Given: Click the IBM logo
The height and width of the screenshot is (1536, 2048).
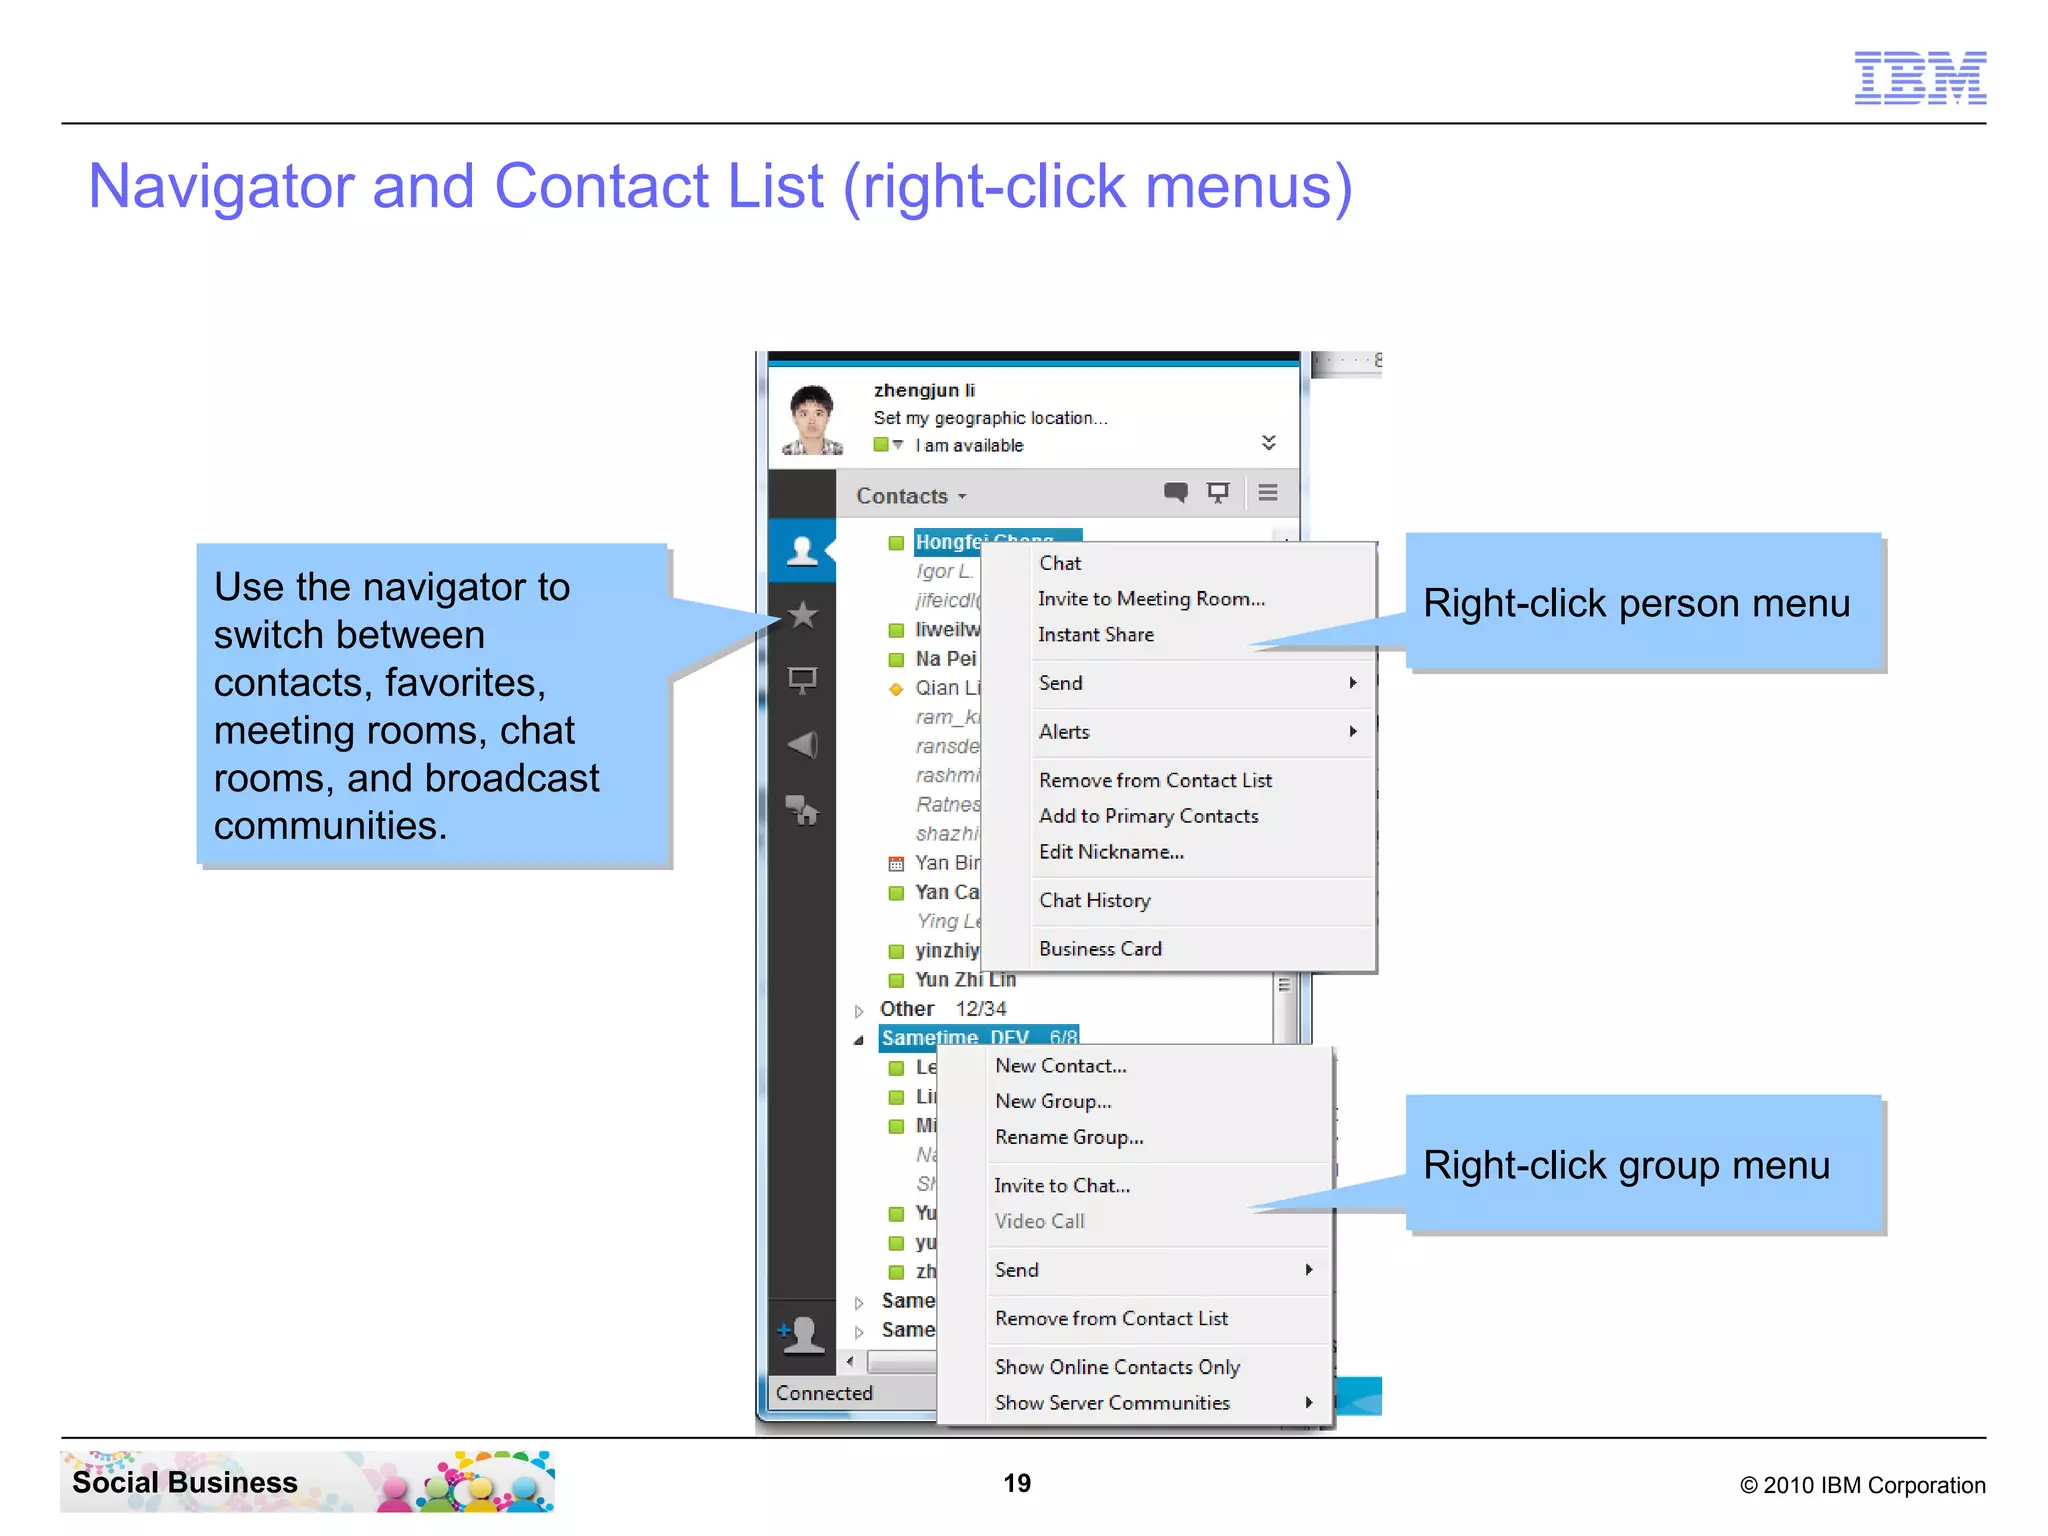Looking at the screenshot, I should point(1920,77).
